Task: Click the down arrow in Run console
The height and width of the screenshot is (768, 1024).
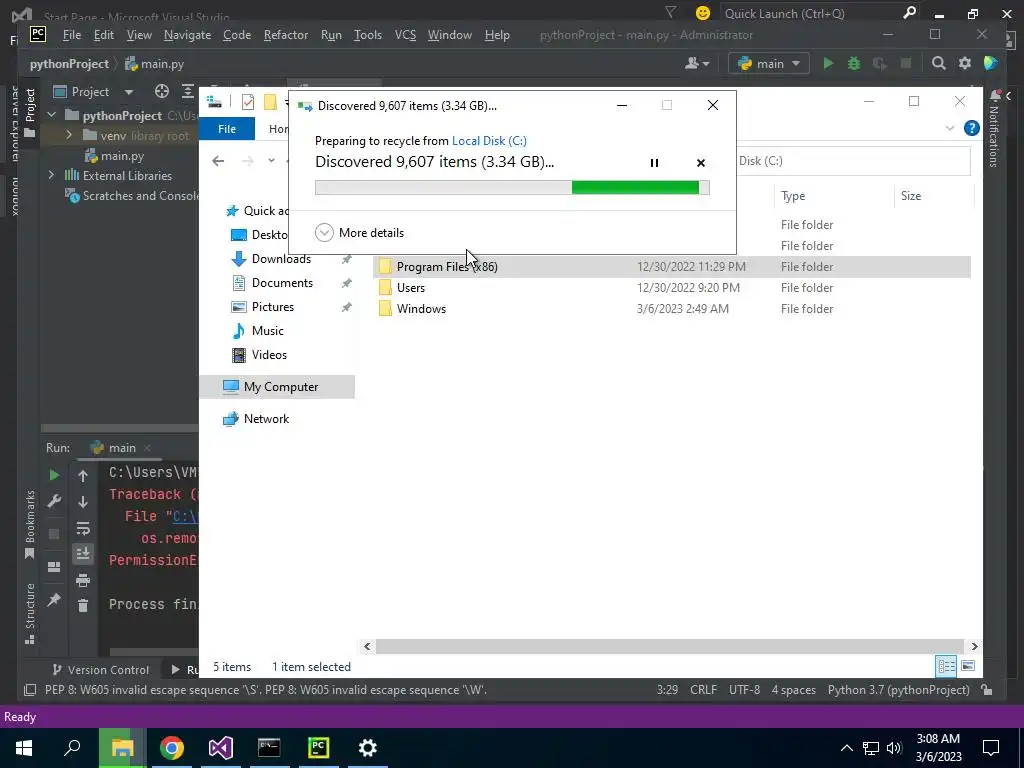Action: coord(83,502)
